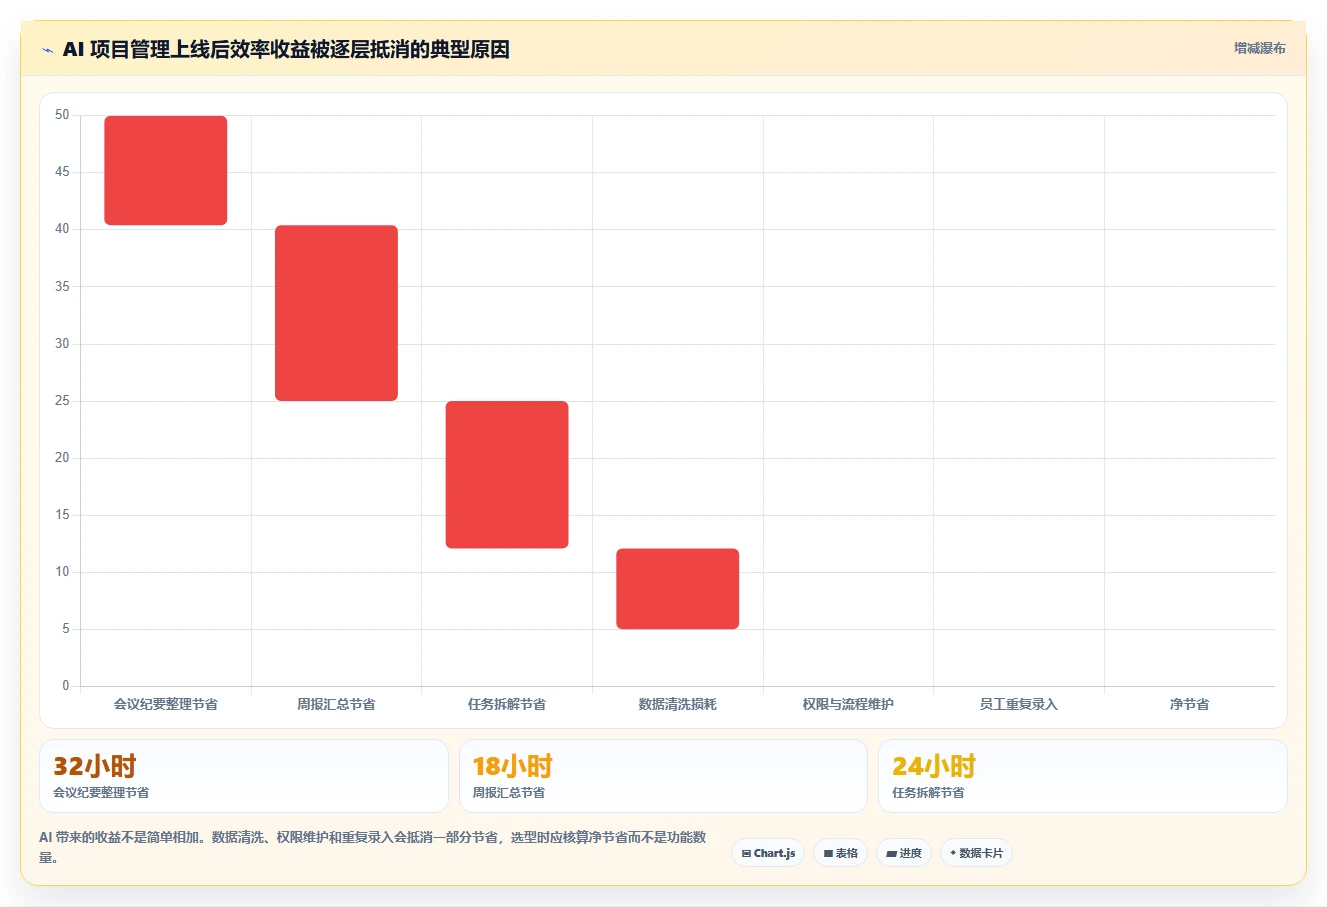The image size is (1327, 907).
Task: Click the 权限与流程维护 axis label
Action: click(x=848, y=704)
